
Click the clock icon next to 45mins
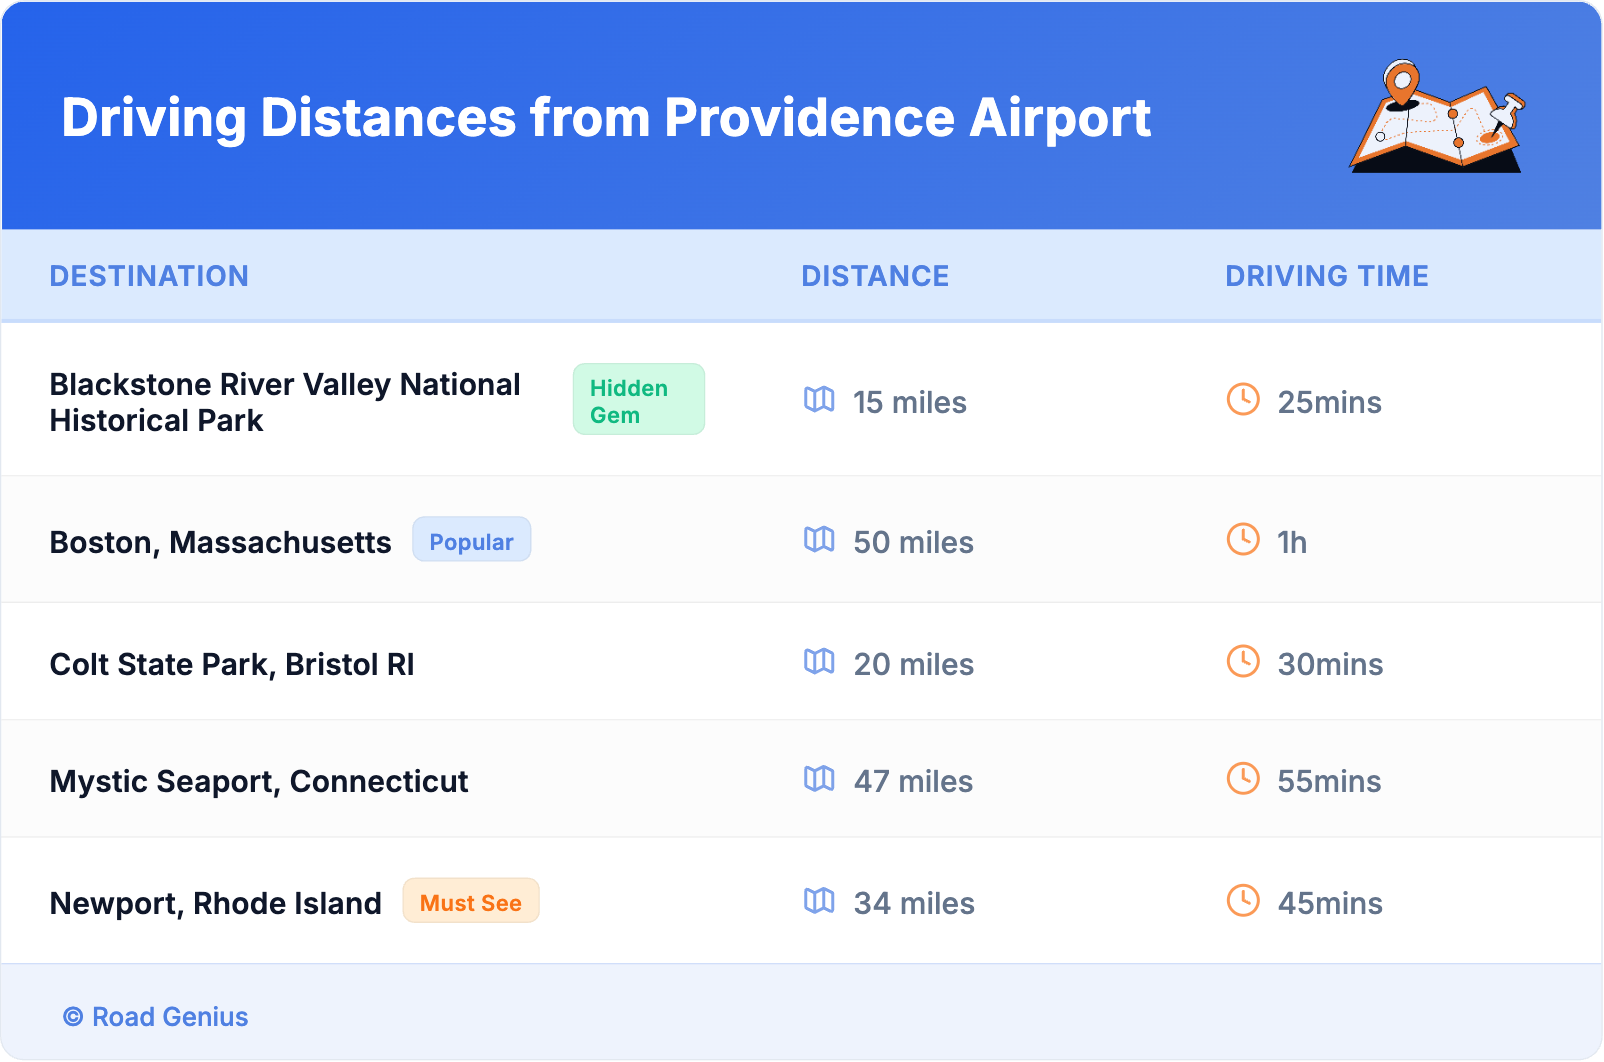1243,901
